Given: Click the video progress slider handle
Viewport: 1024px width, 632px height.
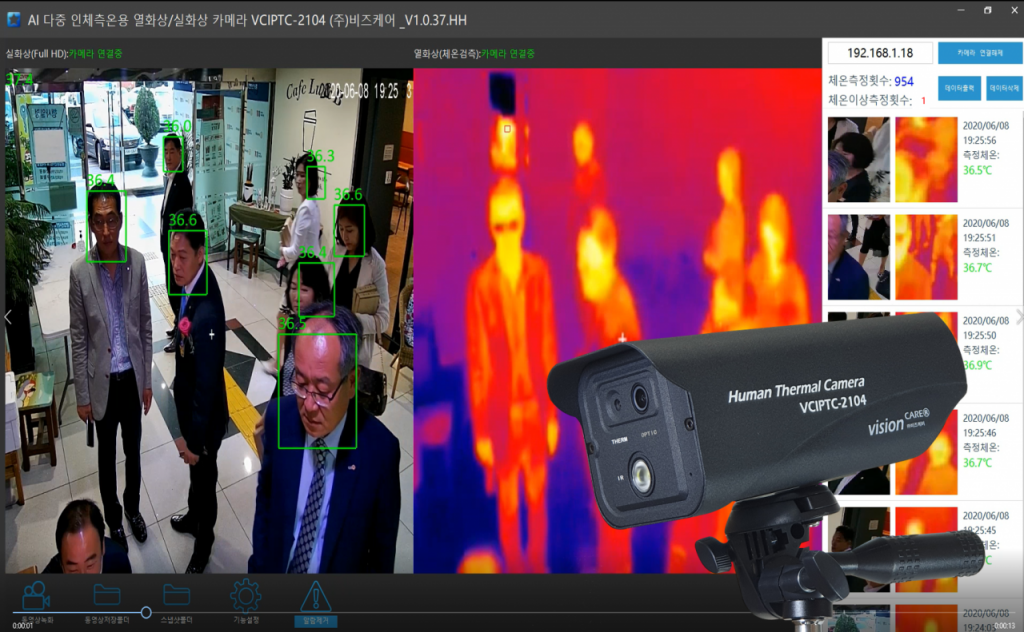Looking at the screenshot, I should tap(146, 612).
